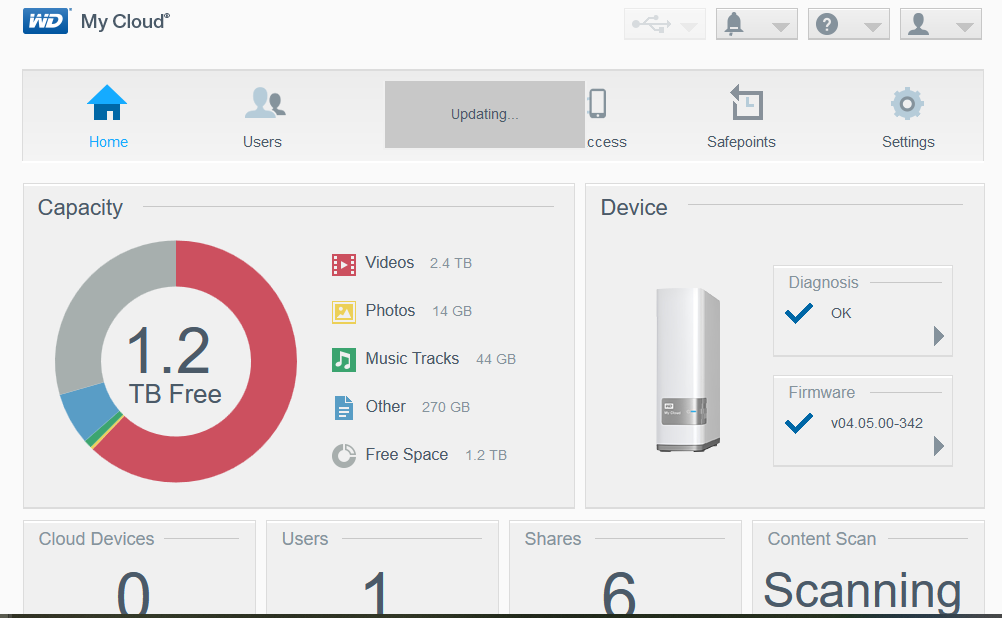Select the Safepoints tab label
1002x618 pixels.
click(x=741, y=142)
